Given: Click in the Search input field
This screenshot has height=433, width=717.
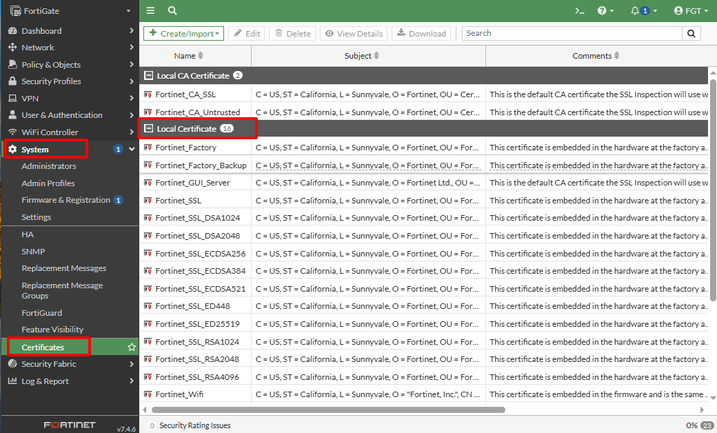Looking at the screenshot, I should coord(570,33).
